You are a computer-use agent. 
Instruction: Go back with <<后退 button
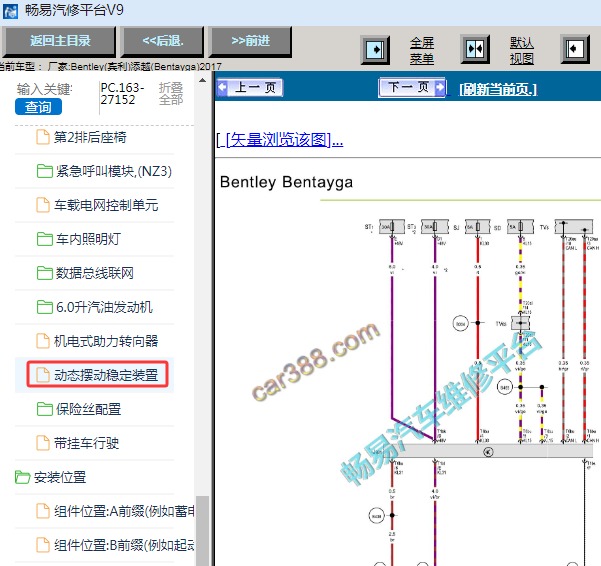click(x=163, y=41)
